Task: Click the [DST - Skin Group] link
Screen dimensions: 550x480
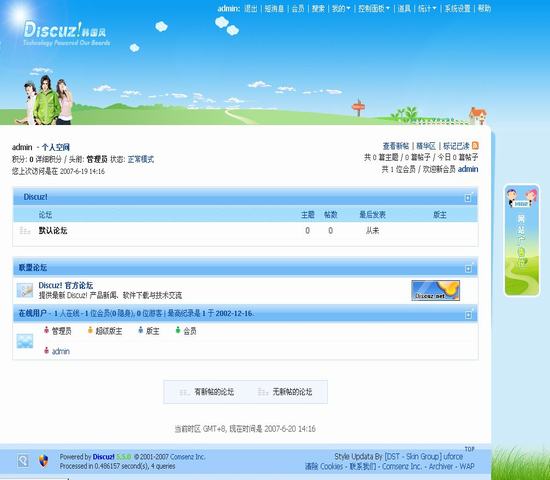Action: tap(413, 456)
